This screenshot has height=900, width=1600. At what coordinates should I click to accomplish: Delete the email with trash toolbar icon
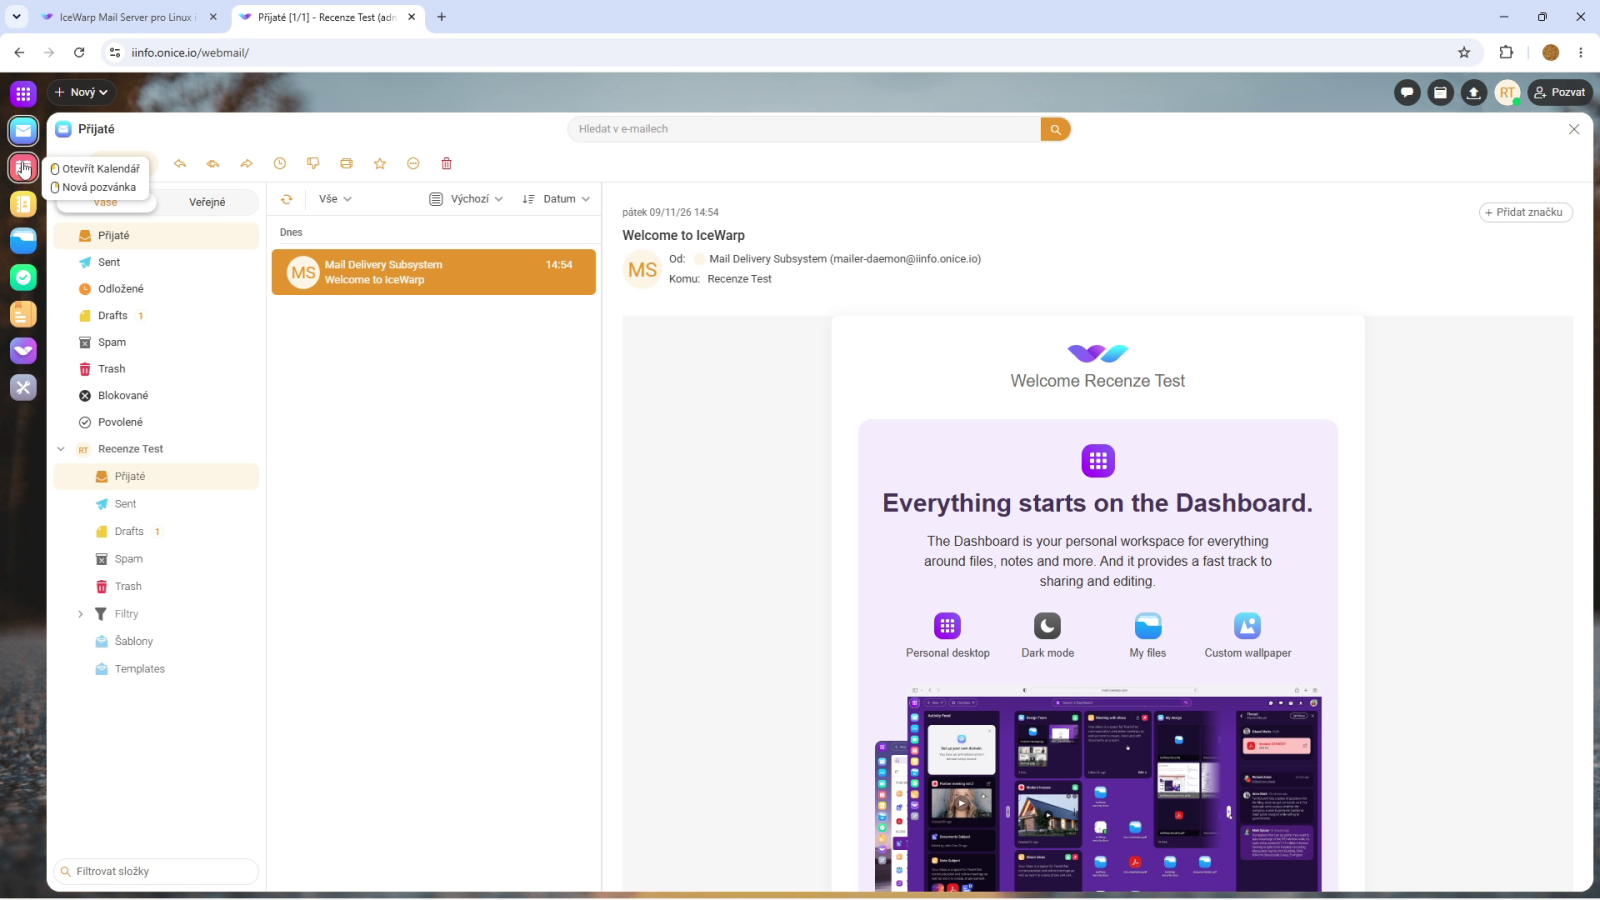[x=447, y=164]
